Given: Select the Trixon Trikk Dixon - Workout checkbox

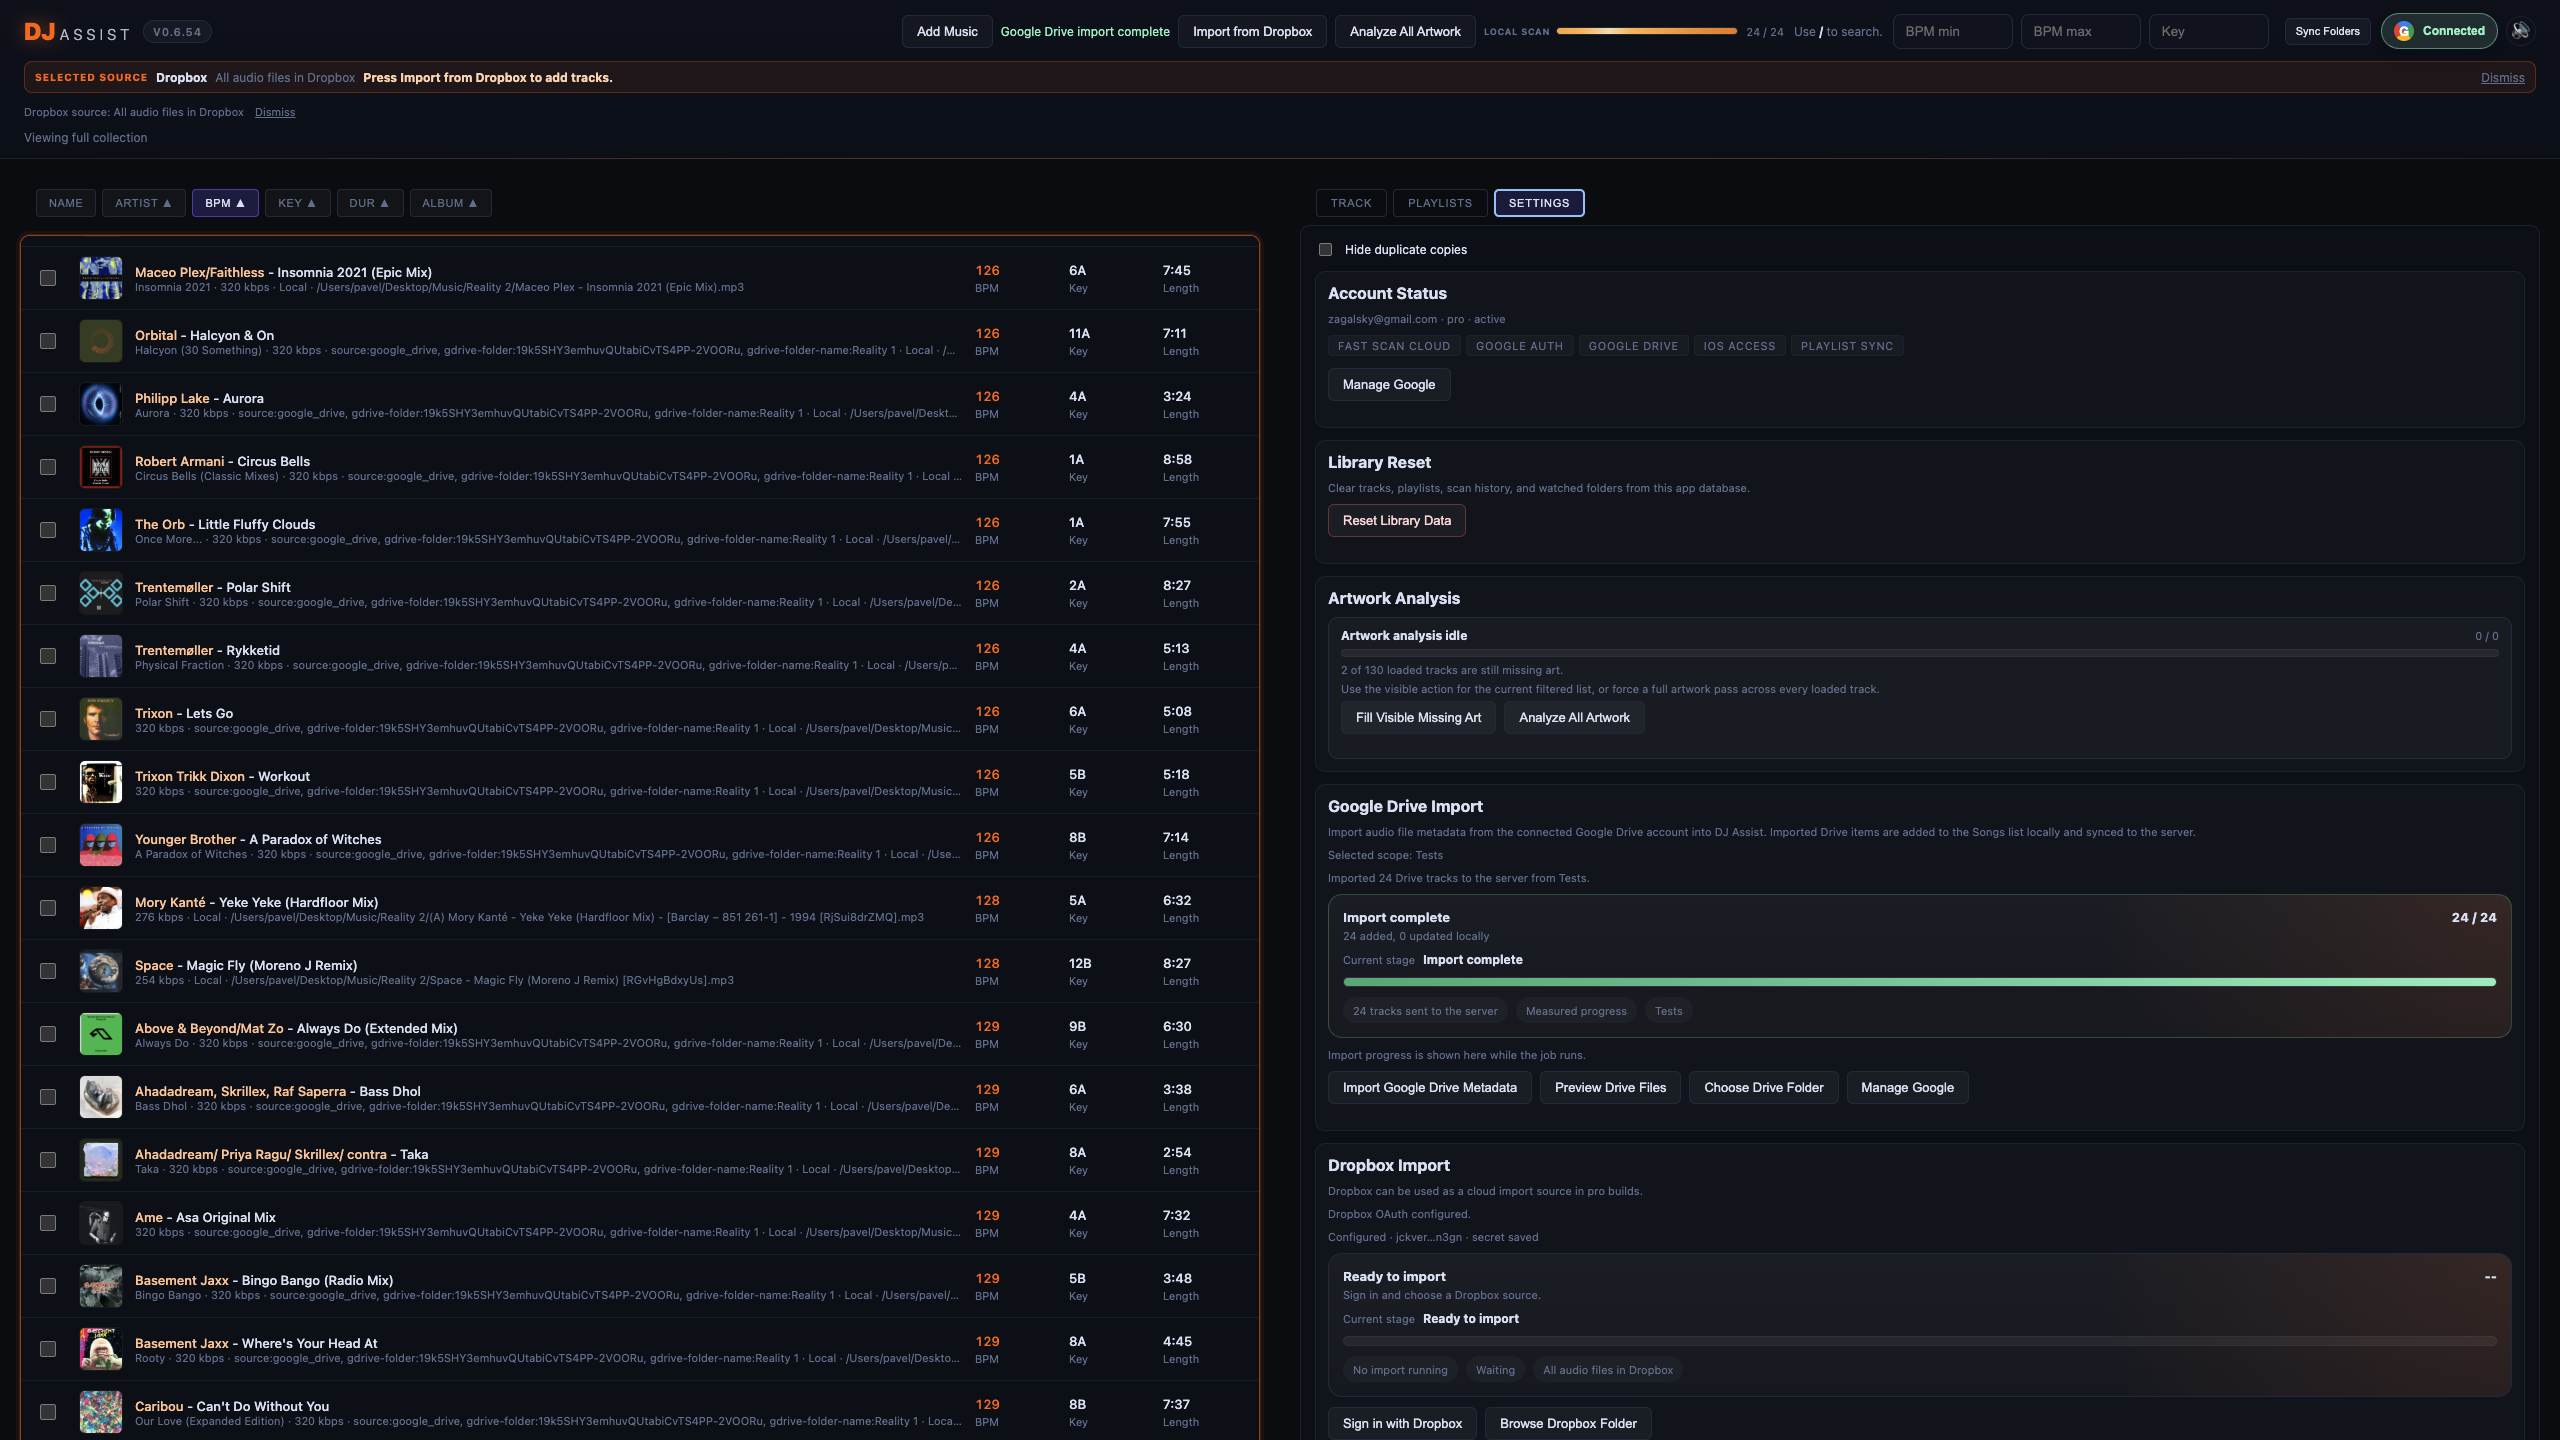Looking at the screenshot, I should coord(48,782).
